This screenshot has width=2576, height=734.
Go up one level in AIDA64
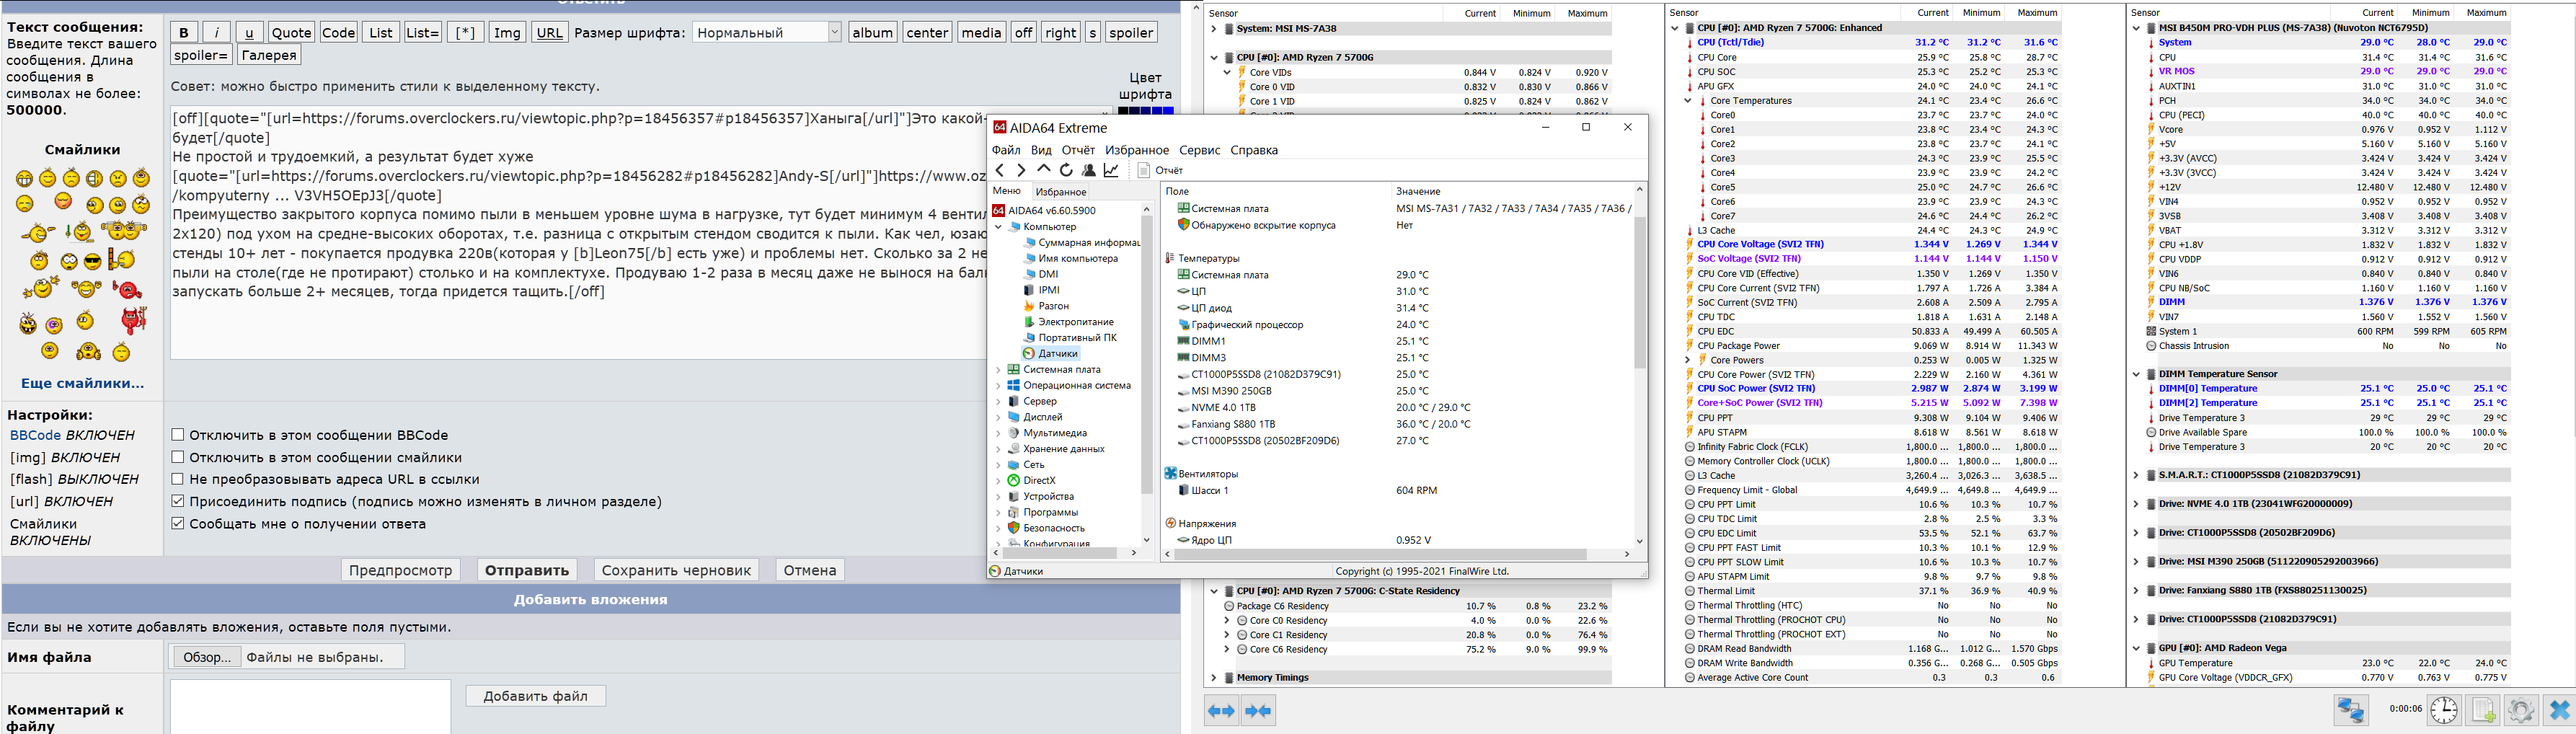coord(1043,170)
